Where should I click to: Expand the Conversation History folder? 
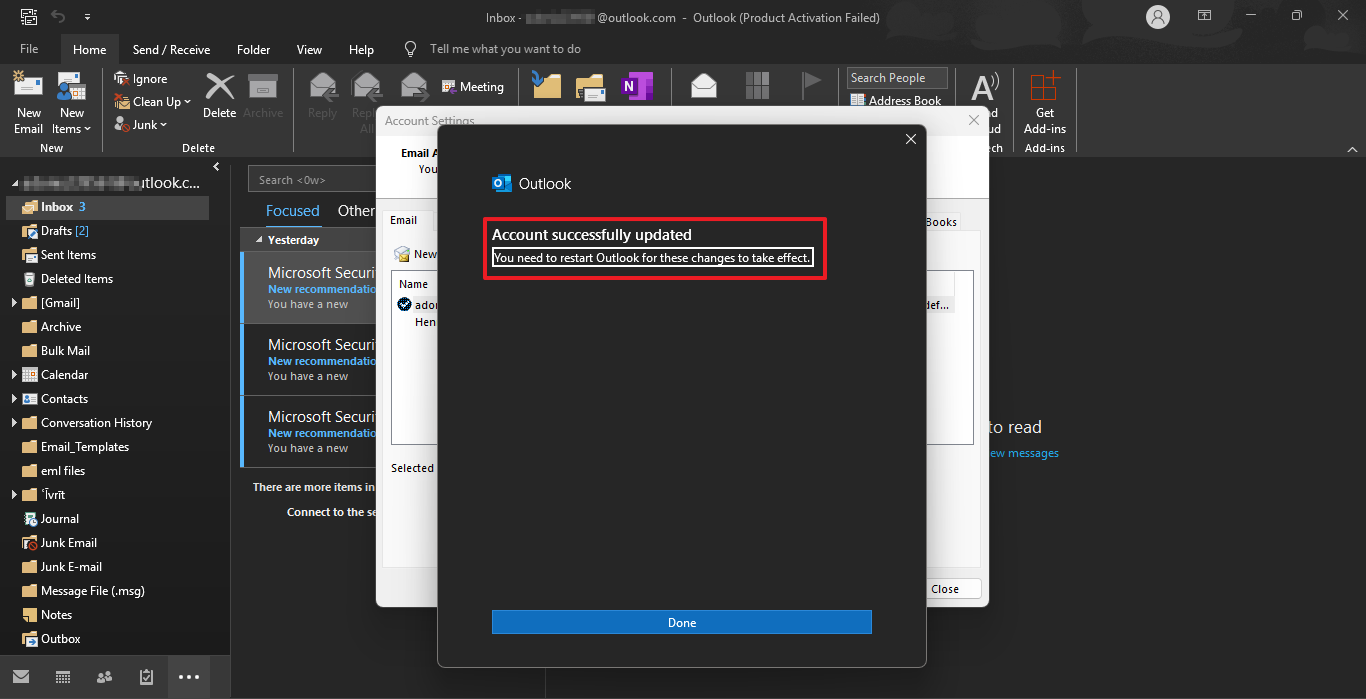click(x=14, y=423)
